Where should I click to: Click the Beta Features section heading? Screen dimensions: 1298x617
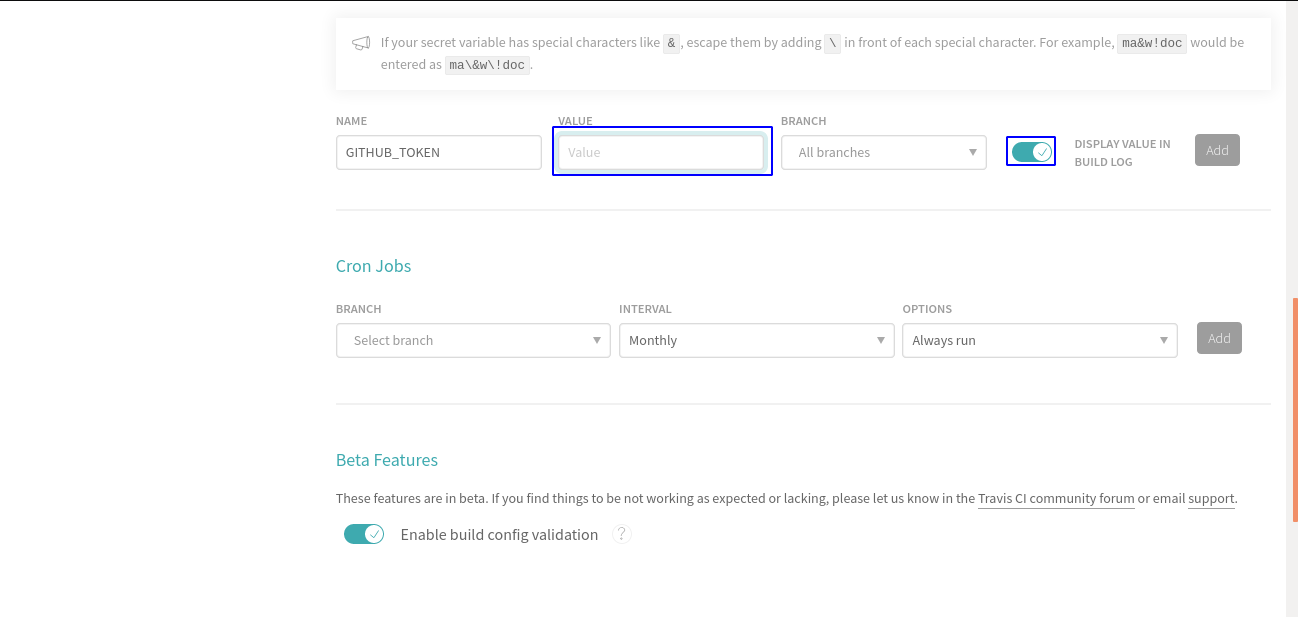386,460
